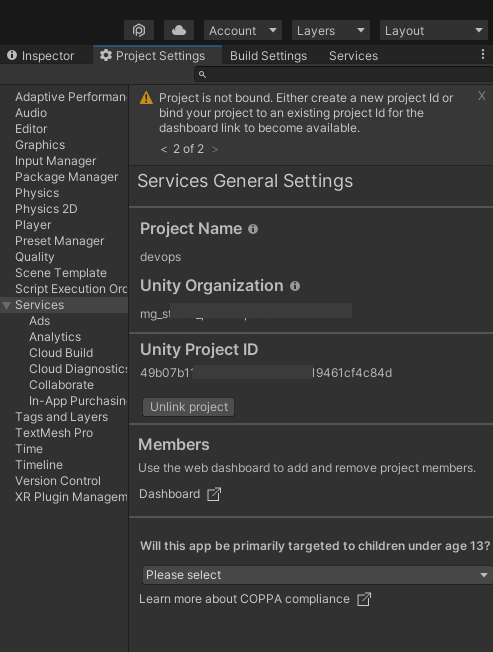Click the Unity Project ID value
The height and width of the screenshot is (652, 493).
pos(266,373)
